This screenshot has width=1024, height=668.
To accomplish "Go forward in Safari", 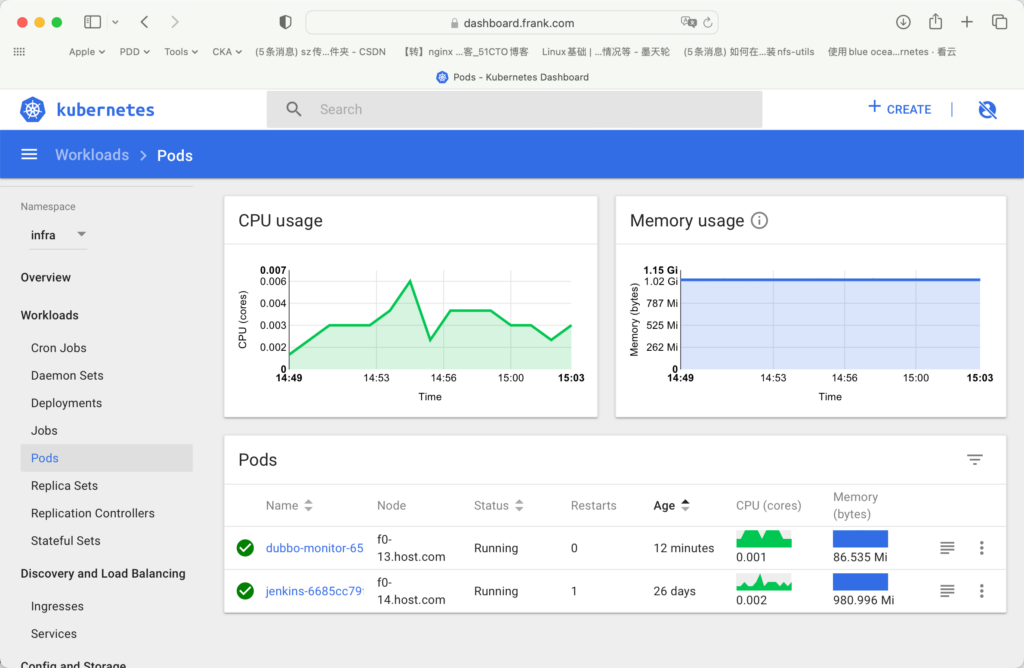I will coord(174,22).
